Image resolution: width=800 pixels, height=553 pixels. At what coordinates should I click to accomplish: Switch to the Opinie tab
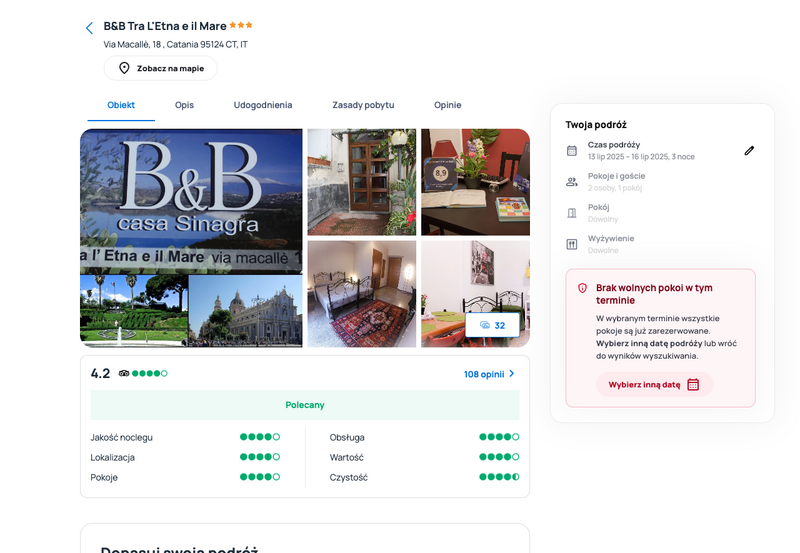[x=447, y=105]
